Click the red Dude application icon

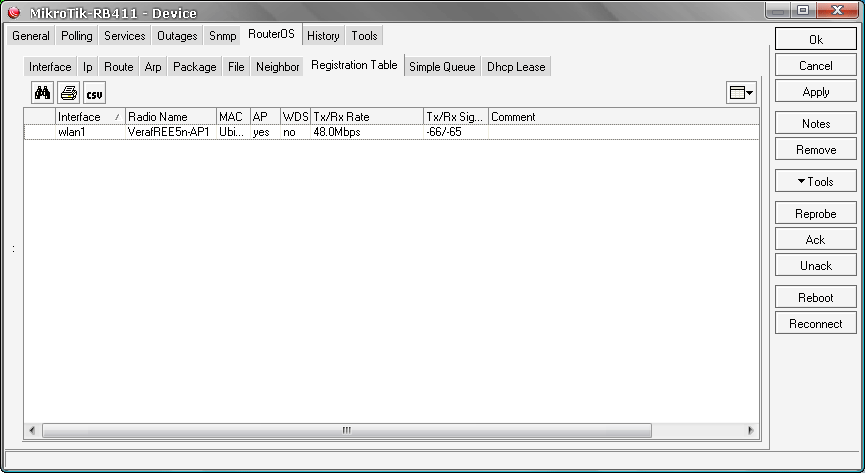point(14,13)
